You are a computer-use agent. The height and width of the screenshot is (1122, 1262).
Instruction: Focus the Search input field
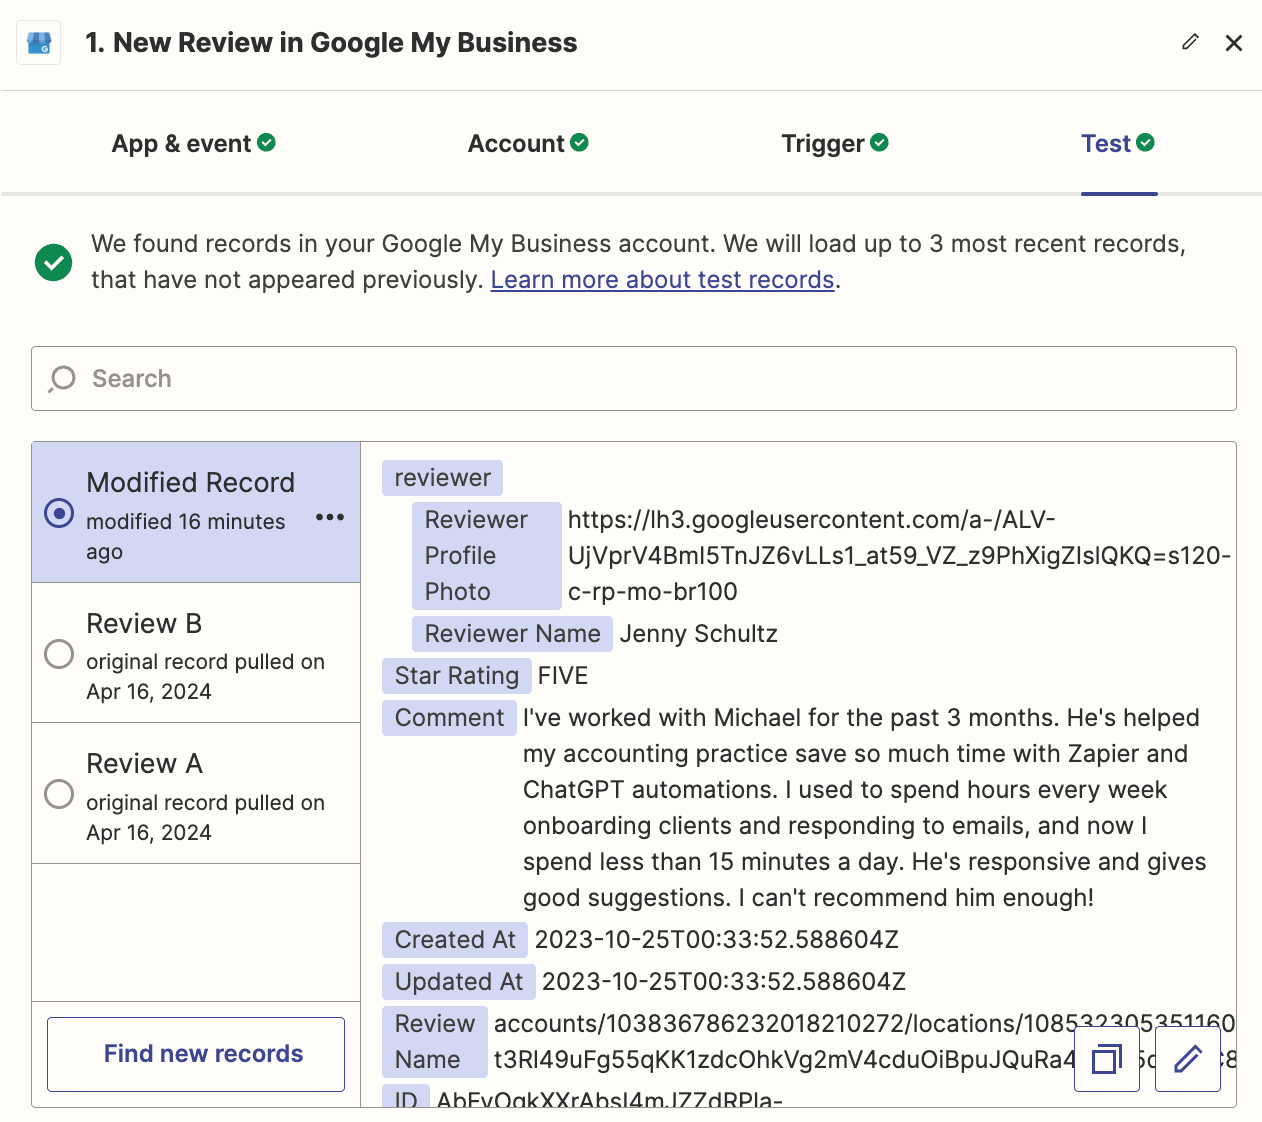pyautogui.click(x=634, y=378)
